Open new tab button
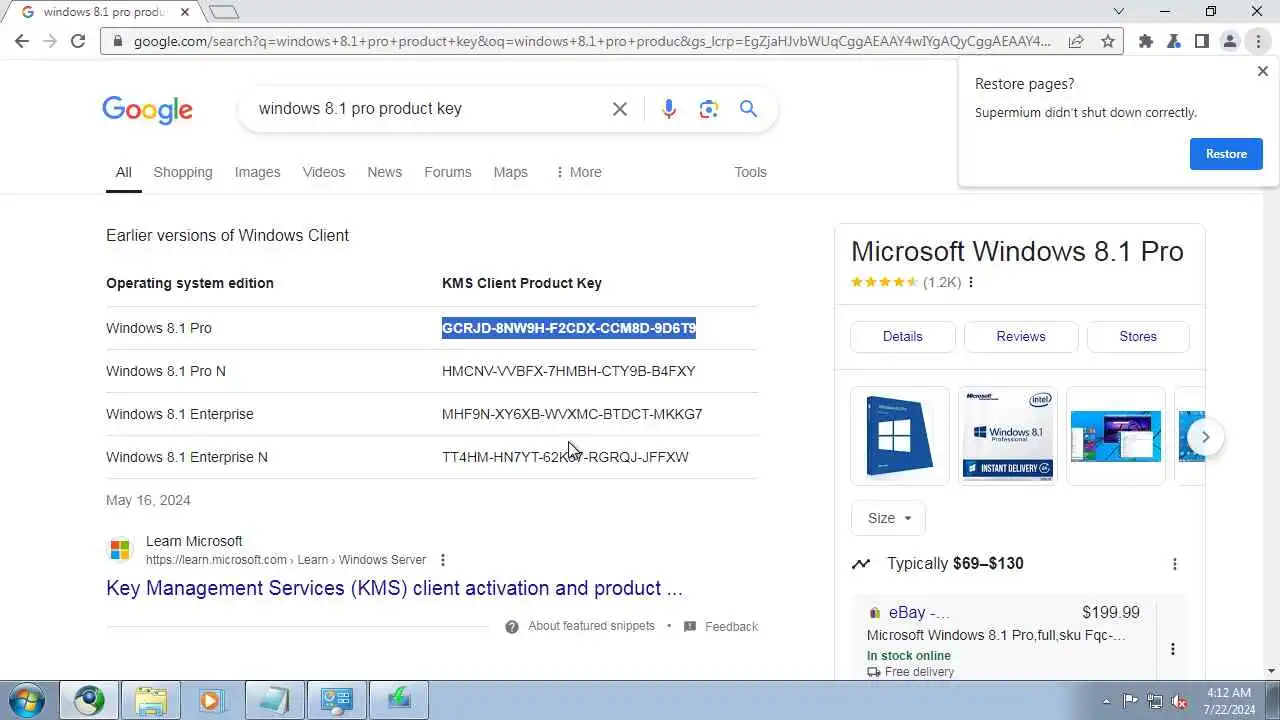Image resolution: width=1280 pixels, height=720 pixels. click(224, 12)
